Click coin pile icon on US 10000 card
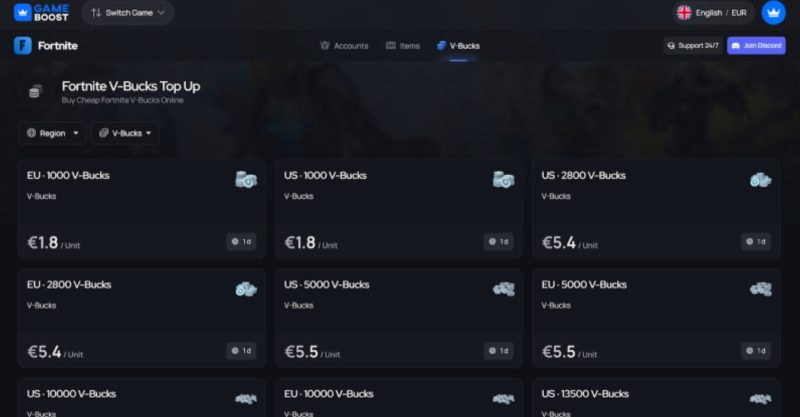 tap(246, 399)
